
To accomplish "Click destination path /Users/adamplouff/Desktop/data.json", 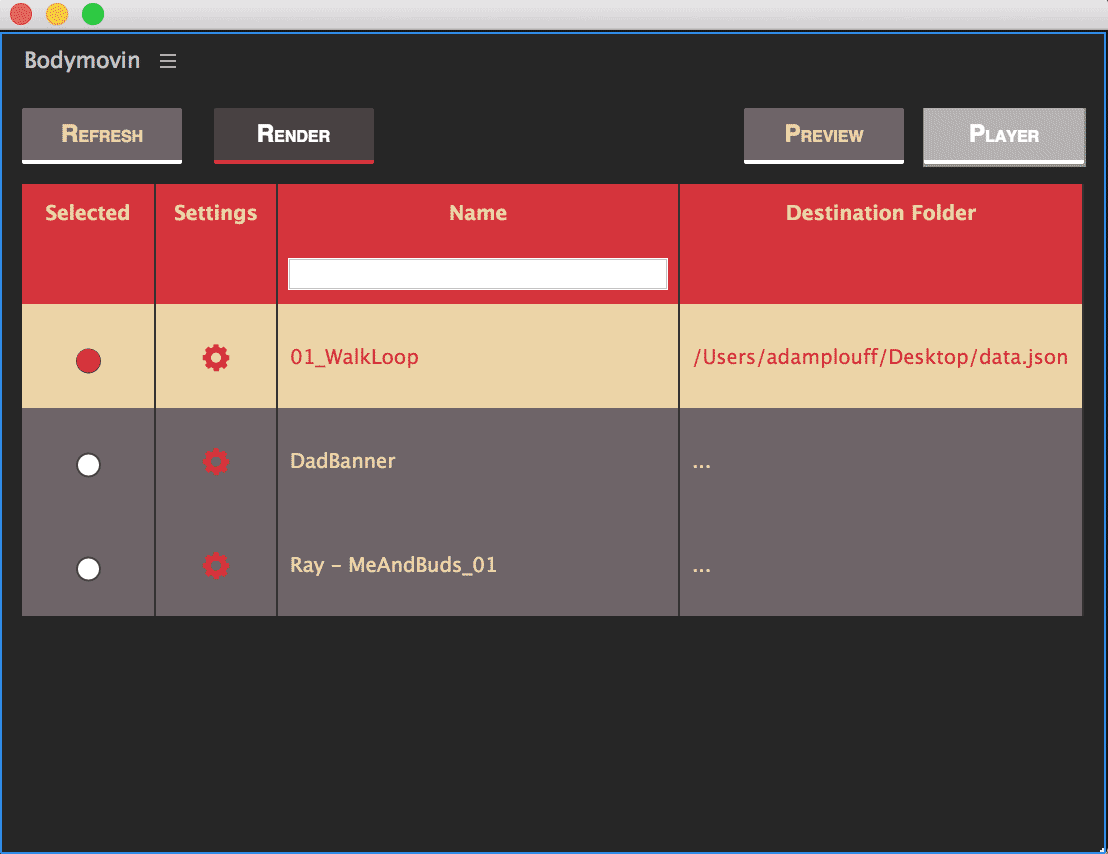I will (x=880, y=357).
